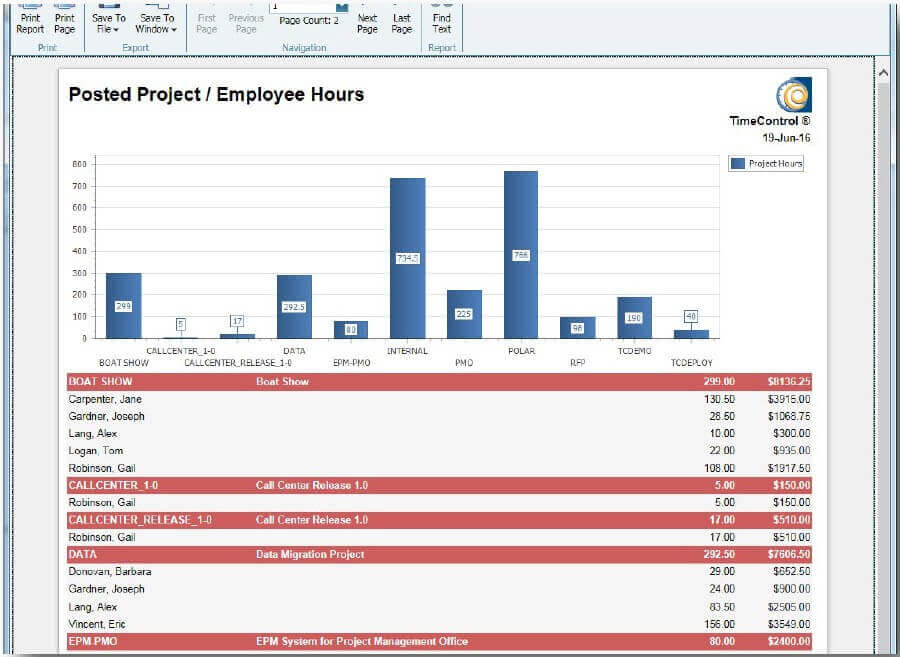Screen dimensions: 900x657
Task: Click the INTERNAL bar in the chart
Action: point(407,258)
